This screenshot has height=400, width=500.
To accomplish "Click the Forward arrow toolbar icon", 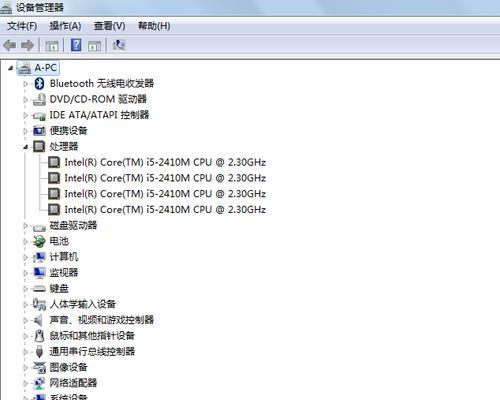I will (27, 45).
